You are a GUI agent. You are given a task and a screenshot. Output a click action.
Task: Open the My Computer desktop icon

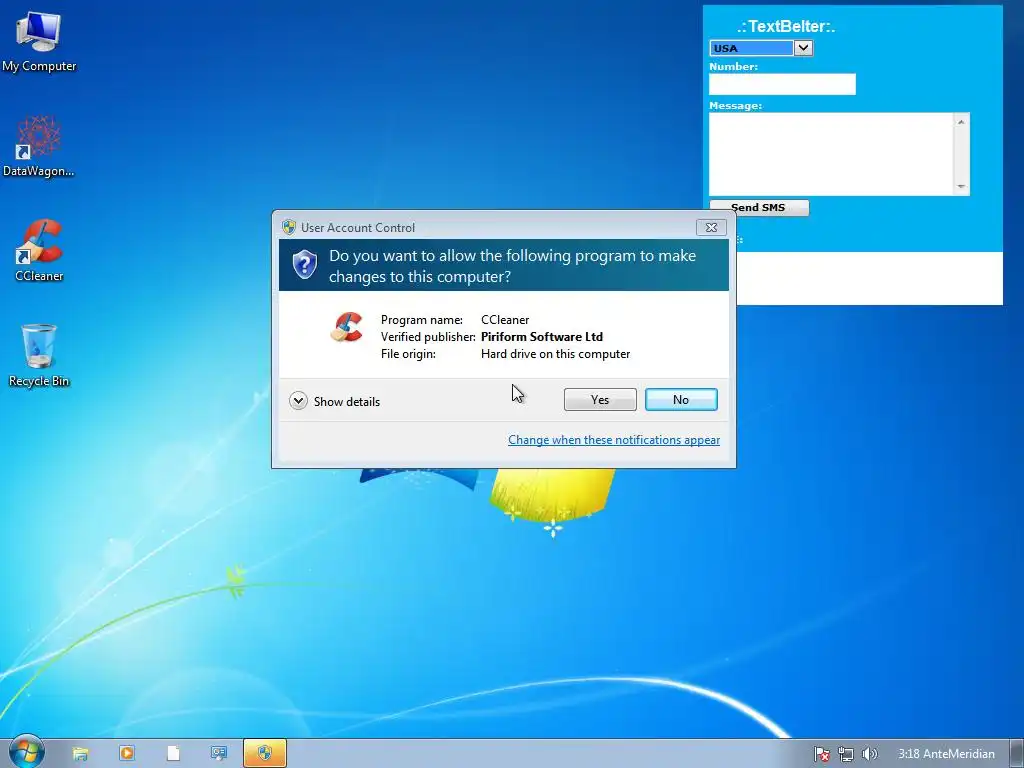click(39, 40)
